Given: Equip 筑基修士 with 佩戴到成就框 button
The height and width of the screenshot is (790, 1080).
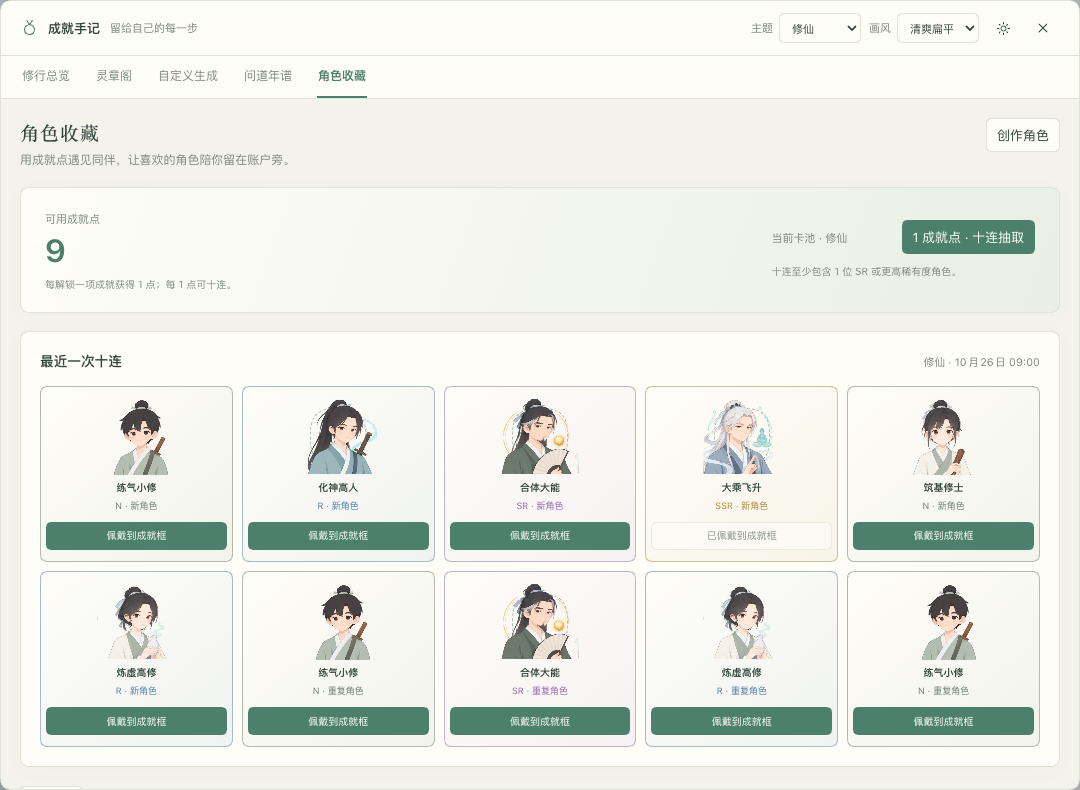Looking at the screenshot, I should (x=943, y=536).
